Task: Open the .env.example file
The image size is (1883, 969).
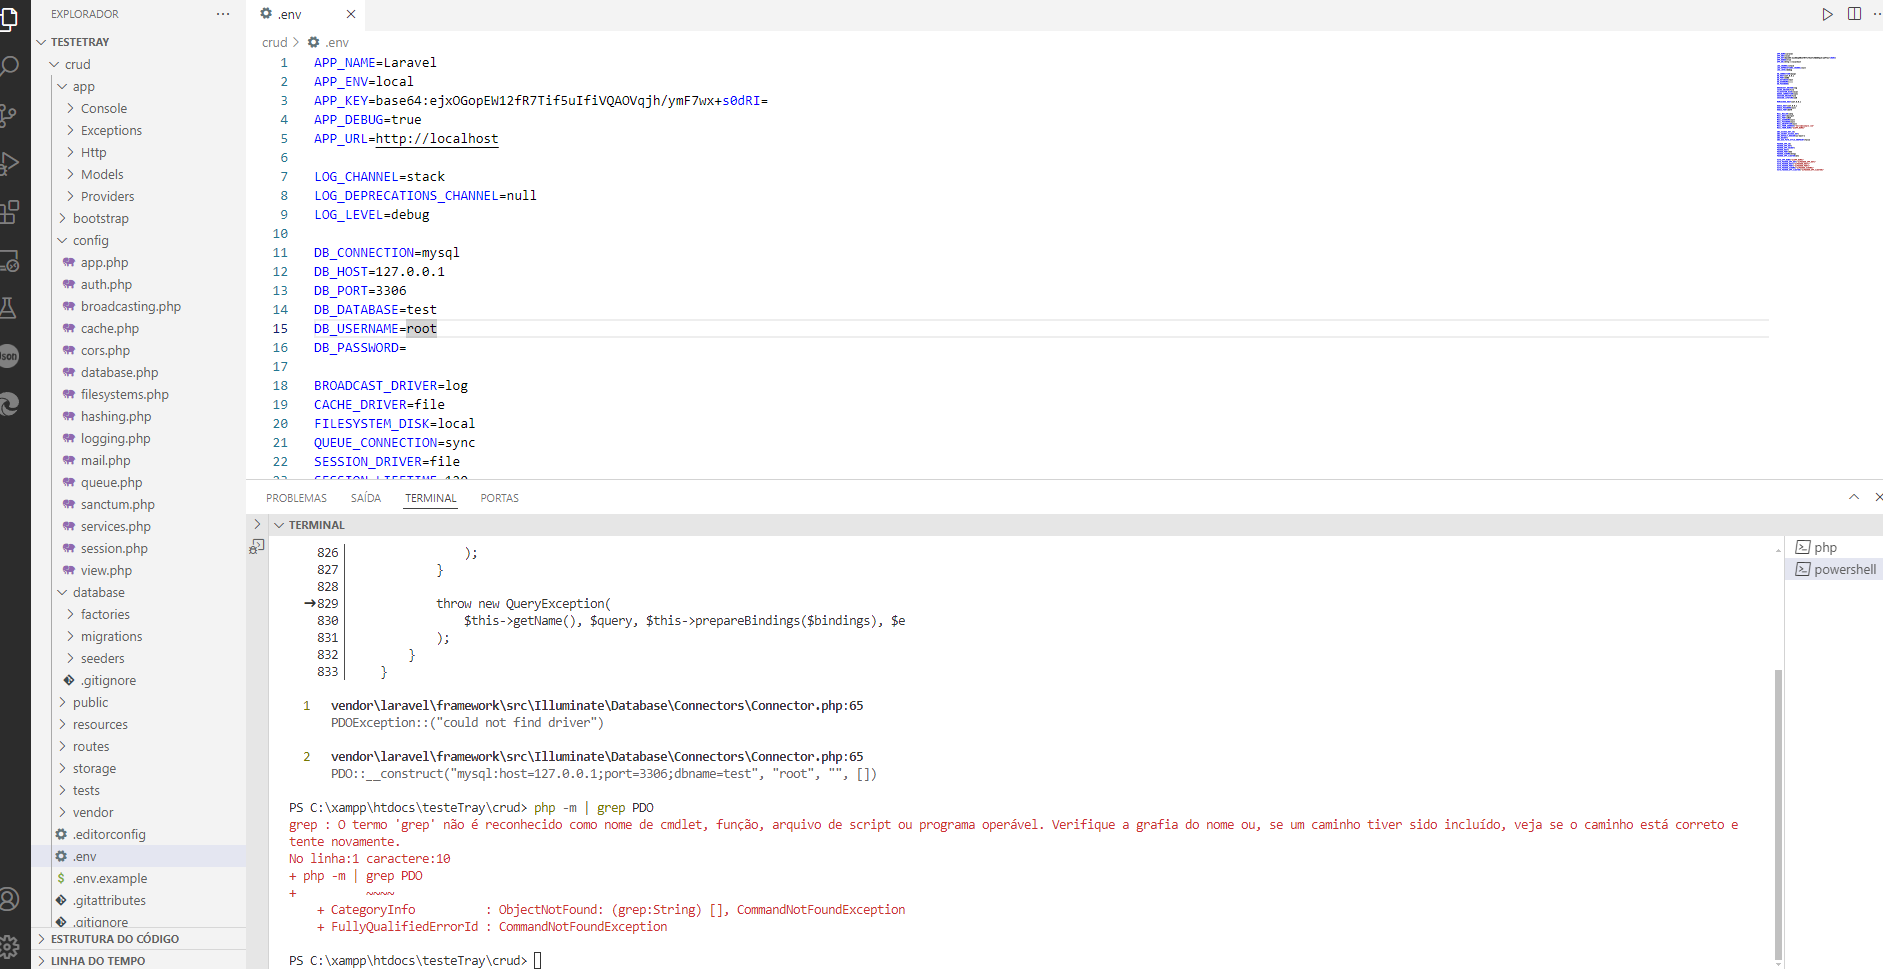Action: (139, 878)
